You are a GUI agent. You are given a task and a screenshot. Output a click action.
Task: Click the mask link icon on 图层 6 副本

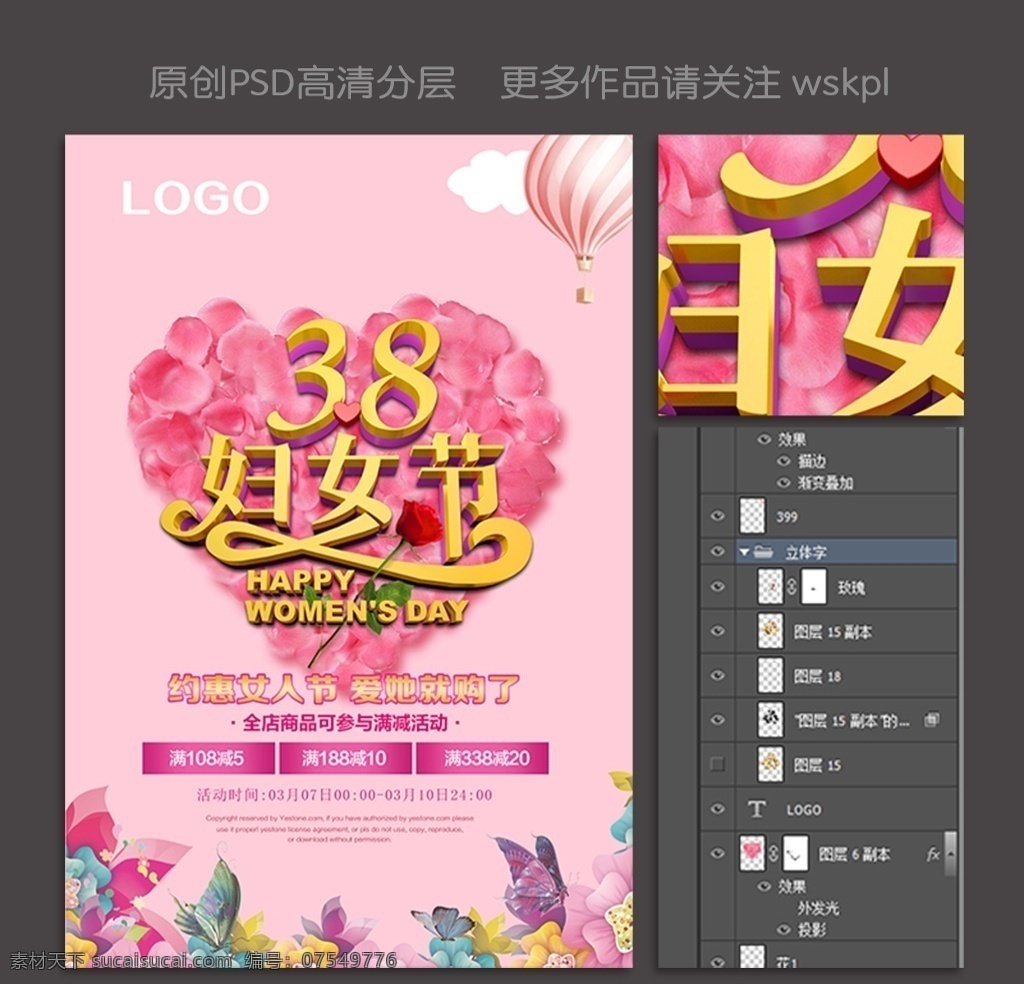(774, 853)
